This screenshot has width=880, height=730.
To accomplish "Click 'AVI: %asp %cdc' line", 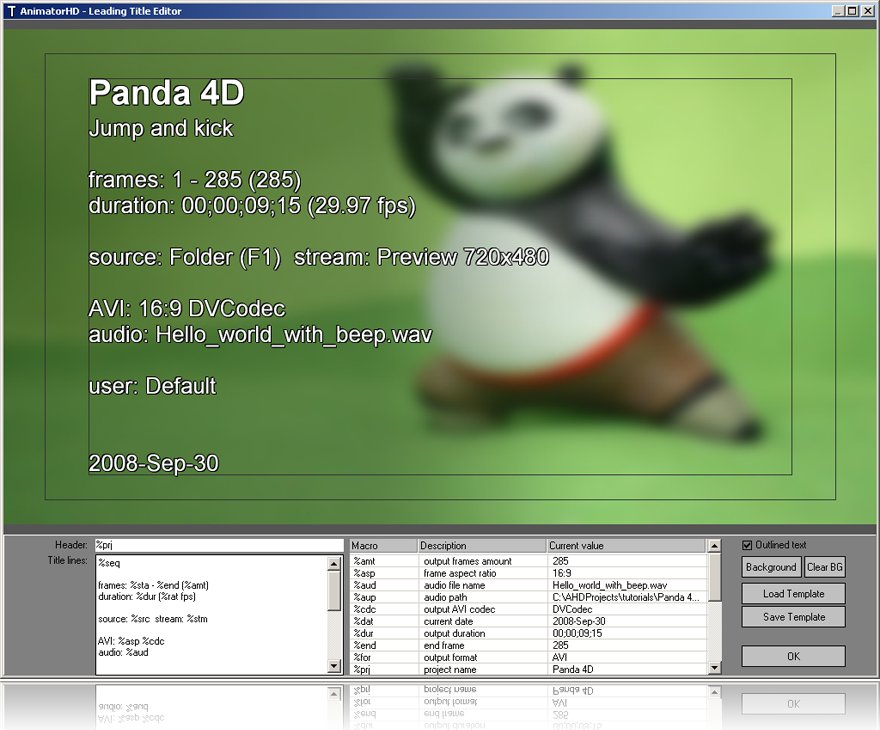I will [131, 641].
